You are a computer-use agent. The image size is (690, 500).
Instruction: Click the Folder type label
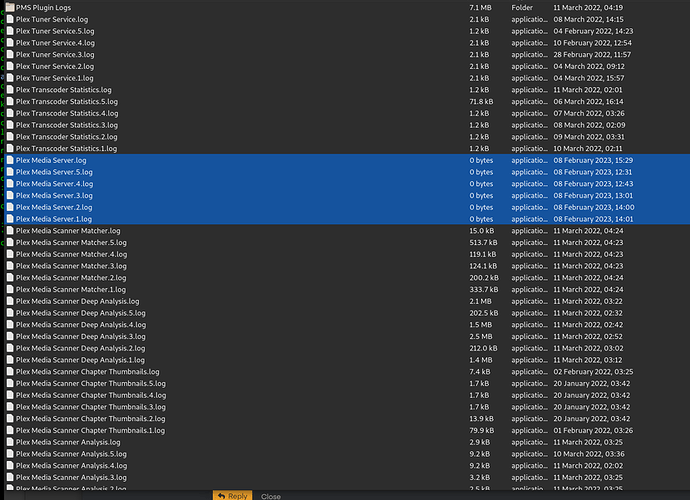pyautogui.click(x=522, y=7)
